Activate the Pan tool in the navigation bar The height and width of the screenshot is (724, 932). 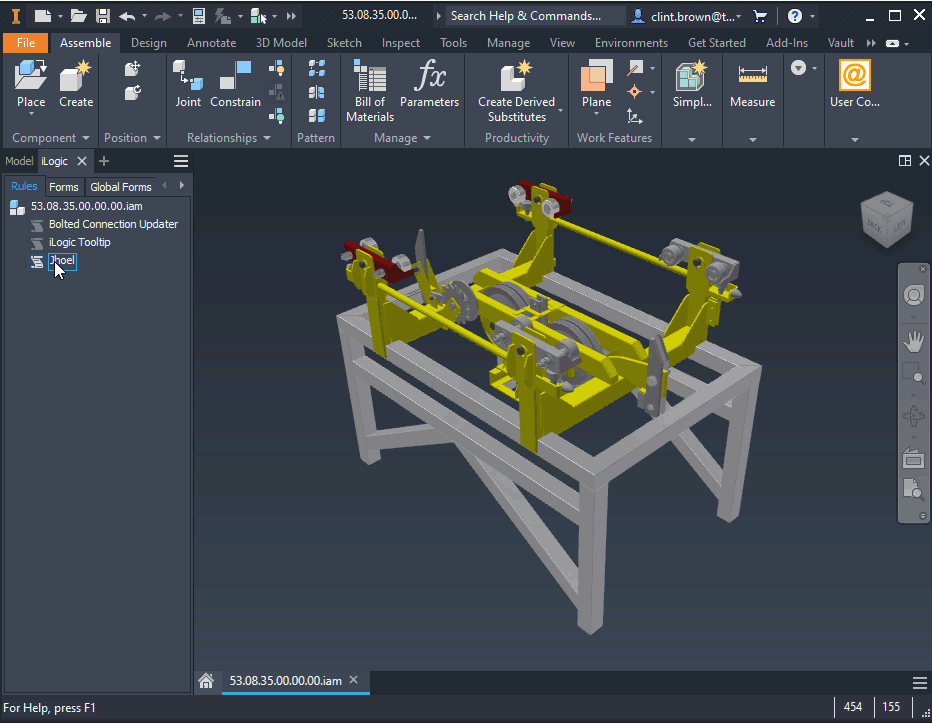913,341
